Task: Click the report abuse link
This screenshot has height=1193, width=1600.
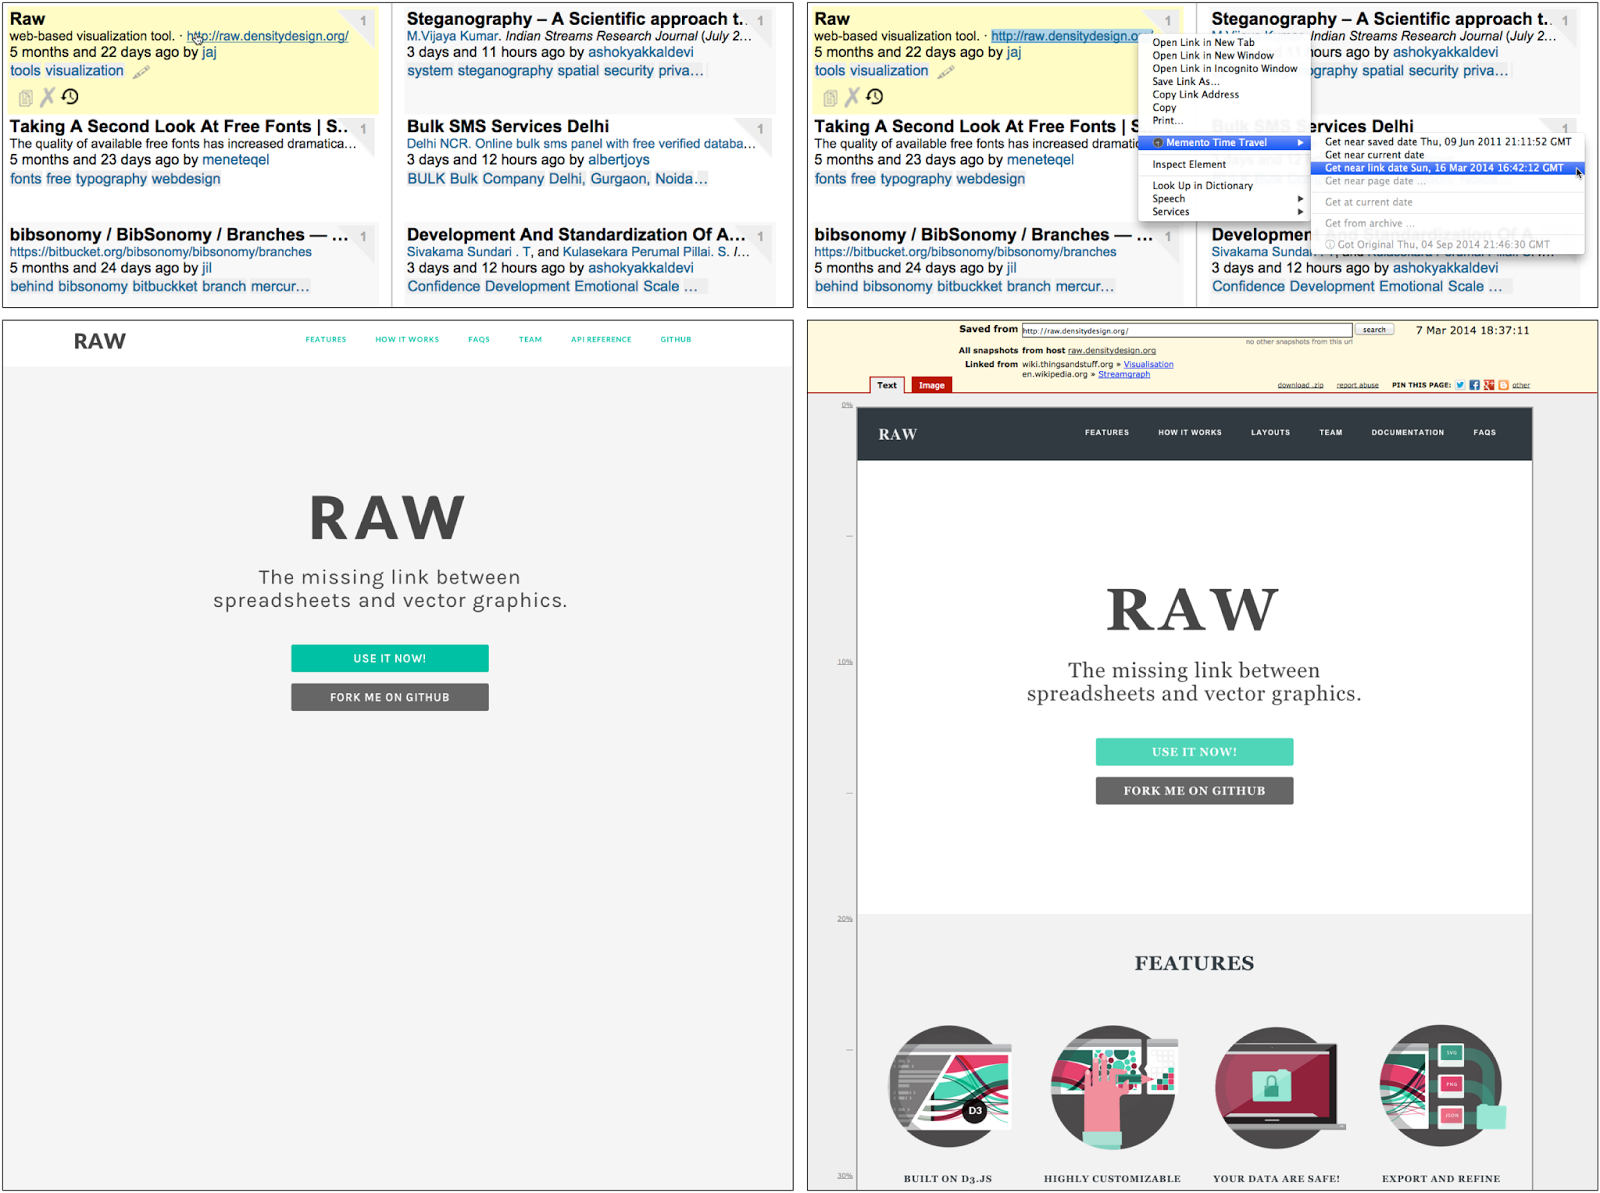Action: 1357,385
